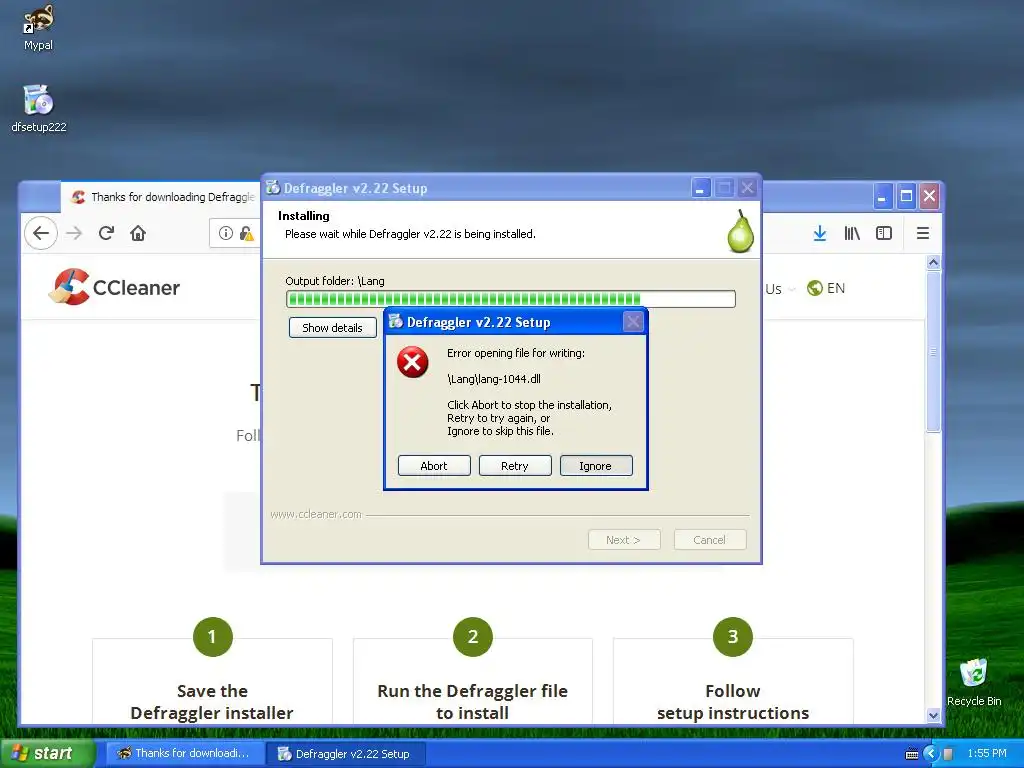Toggle browser sidebar icon
The width and height of the screenshot is (1024, 768).
click(884, 233)
